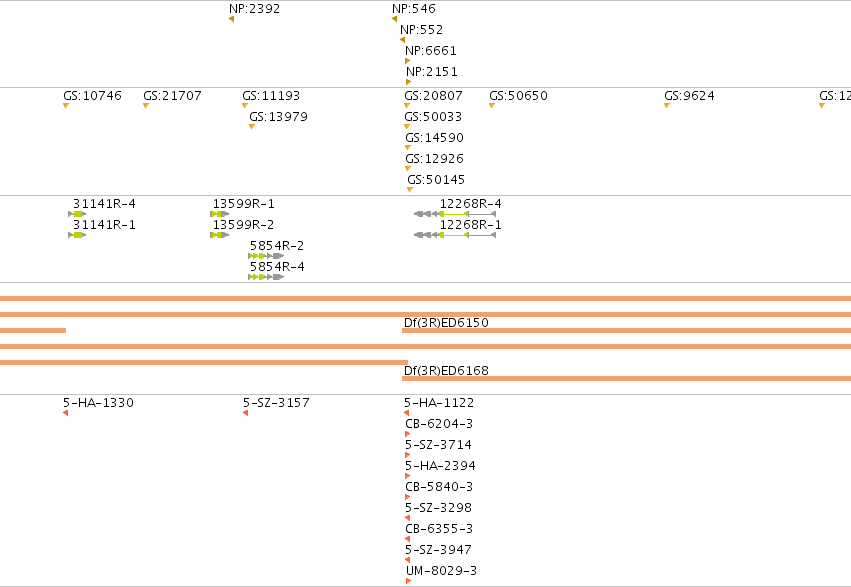Click the Df(3R)ED6150 label
The height and width of the screenshot is (587, 851).
coord(446,323)
